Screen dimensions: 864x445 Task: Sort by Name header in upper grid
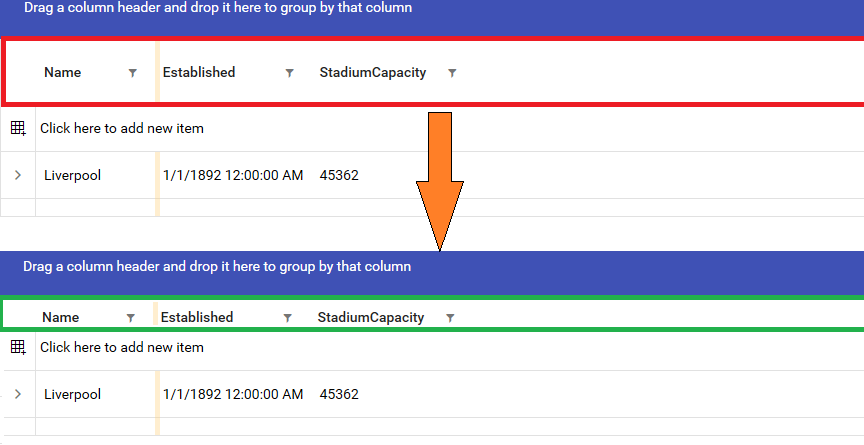point(62,73)
